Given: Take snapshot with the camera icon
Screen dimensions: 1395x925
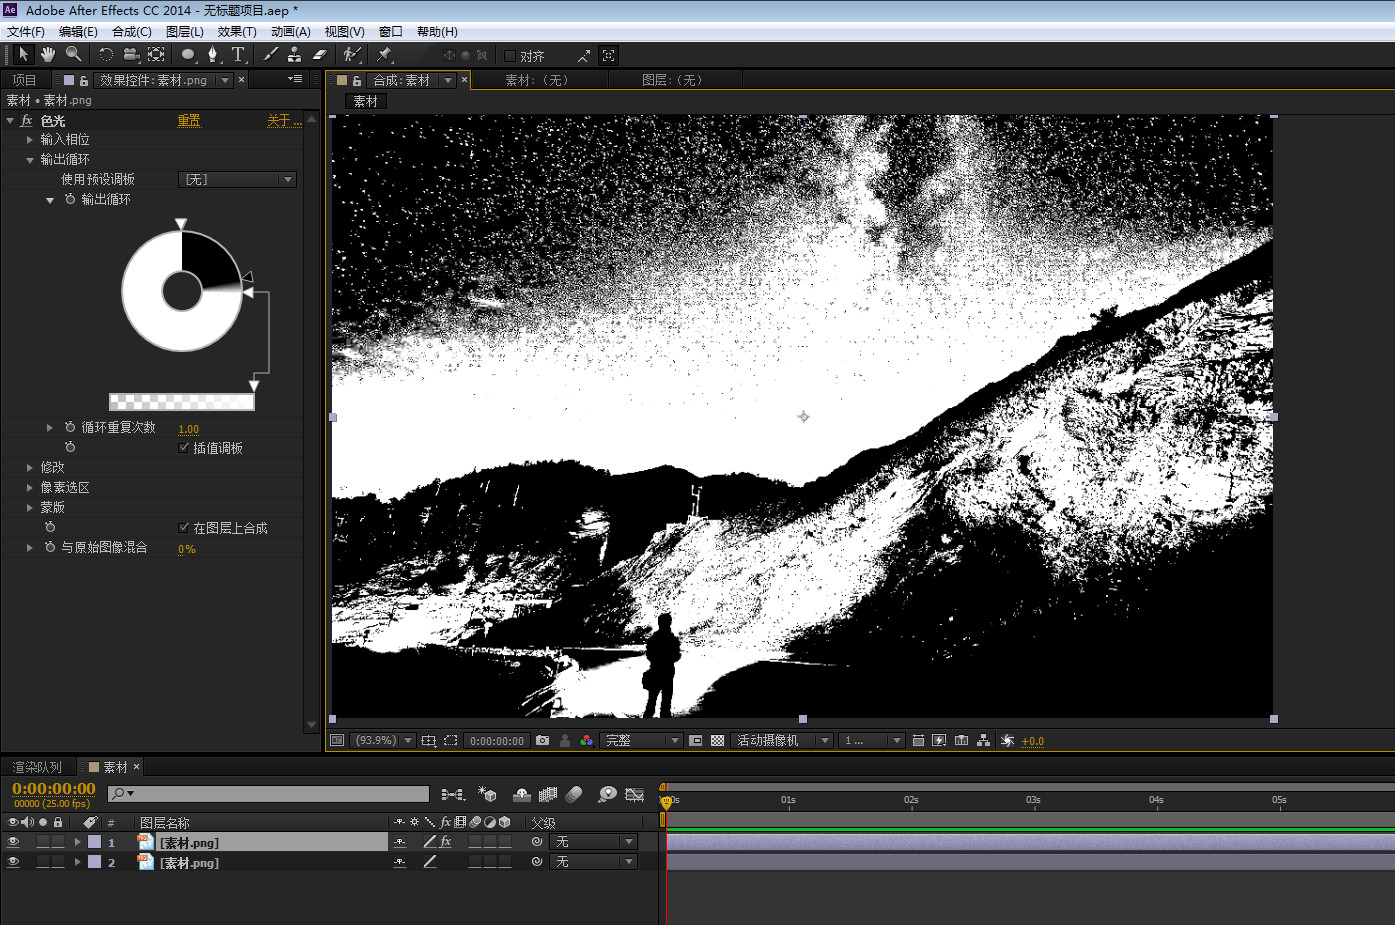Looking at the screenshot, I should pos(542,741).
